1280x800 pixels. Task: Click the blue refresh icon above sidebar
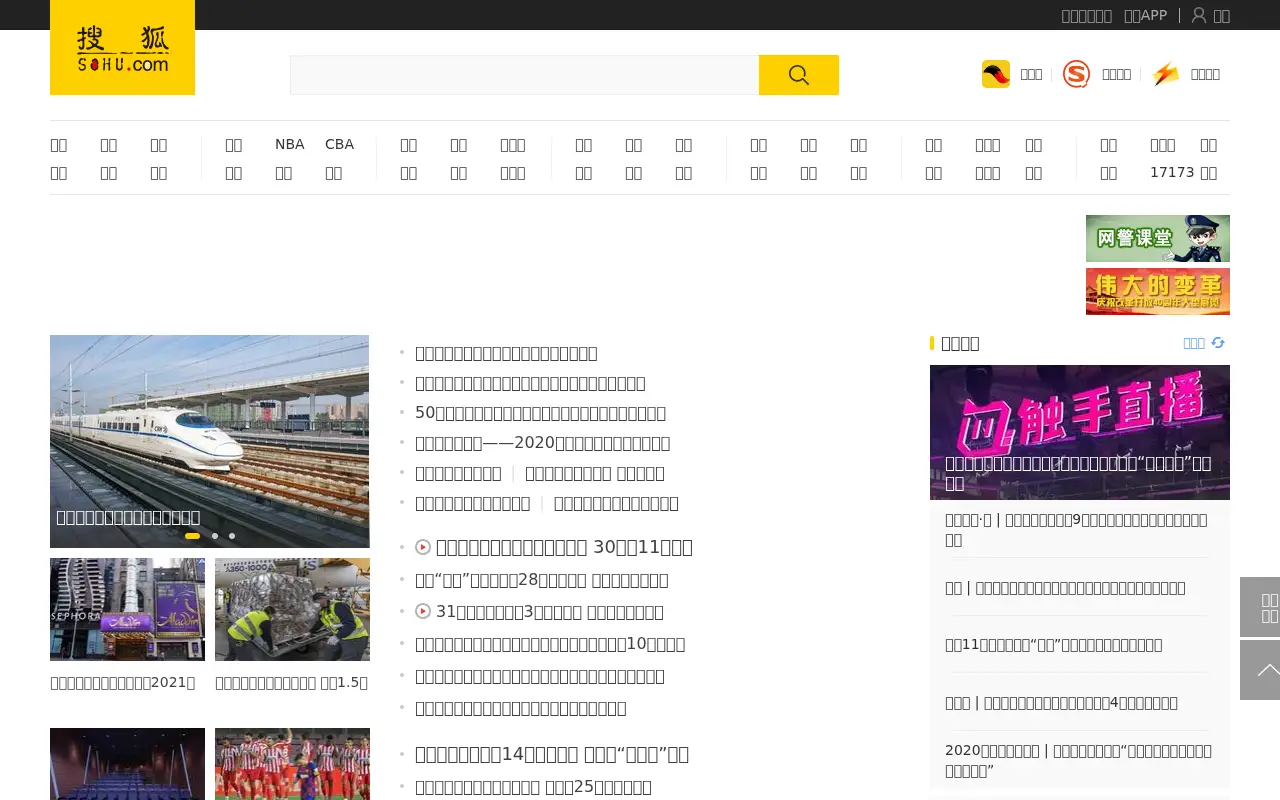click(1218, 343)
